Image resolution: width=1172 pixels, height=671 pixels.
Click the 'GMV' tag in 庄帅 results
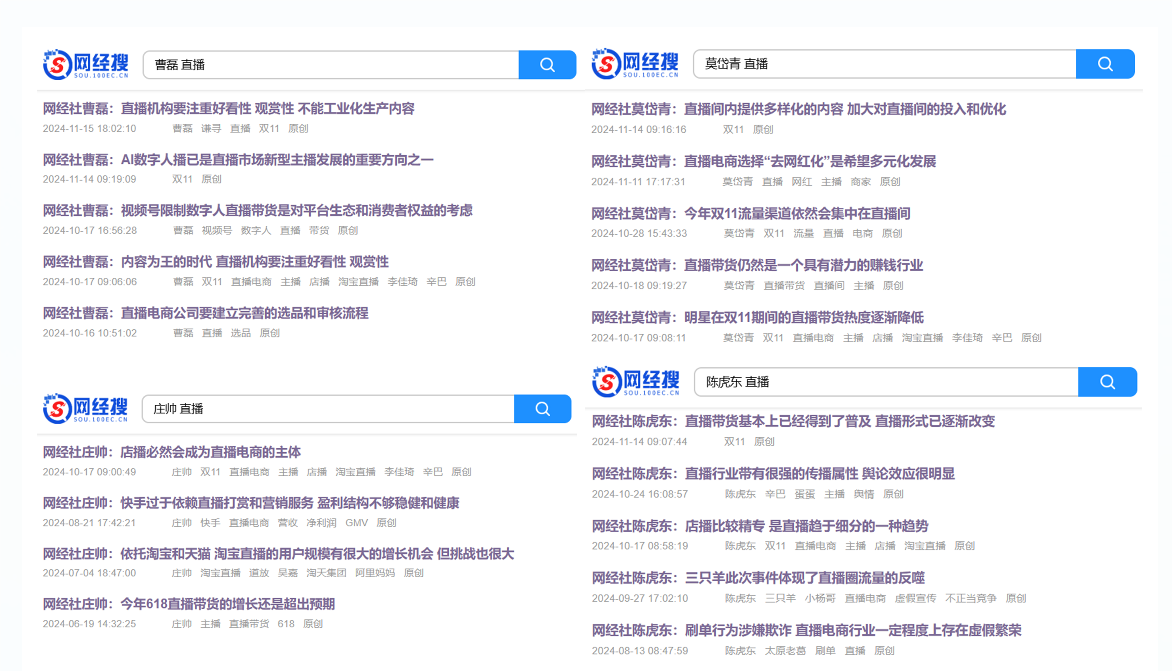point(356,523)
